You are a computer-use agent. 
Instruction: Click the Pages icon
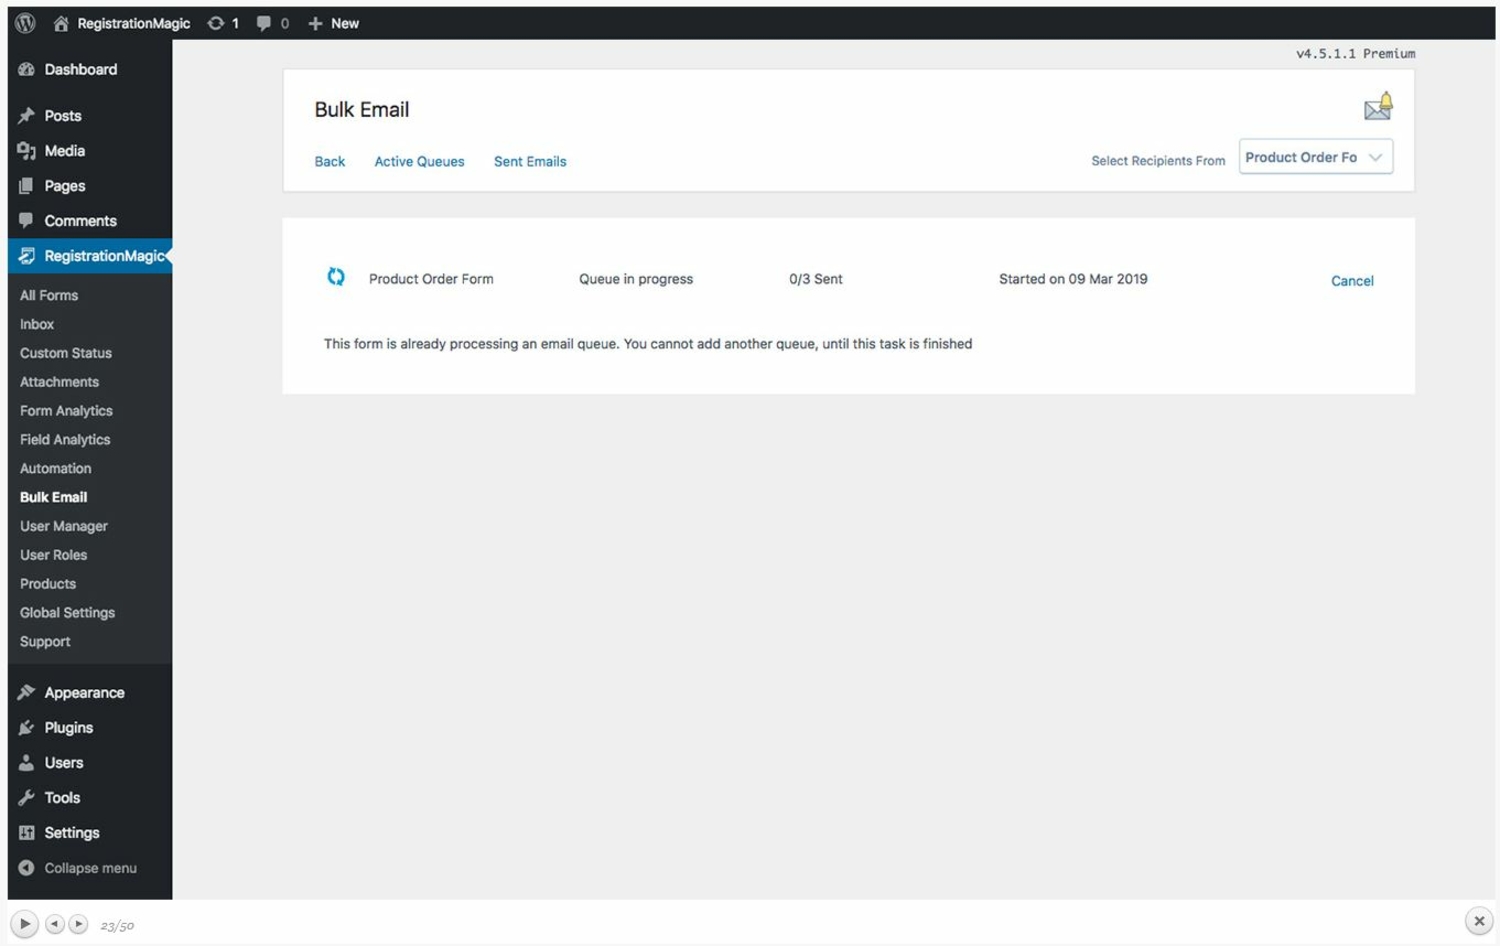26,186
